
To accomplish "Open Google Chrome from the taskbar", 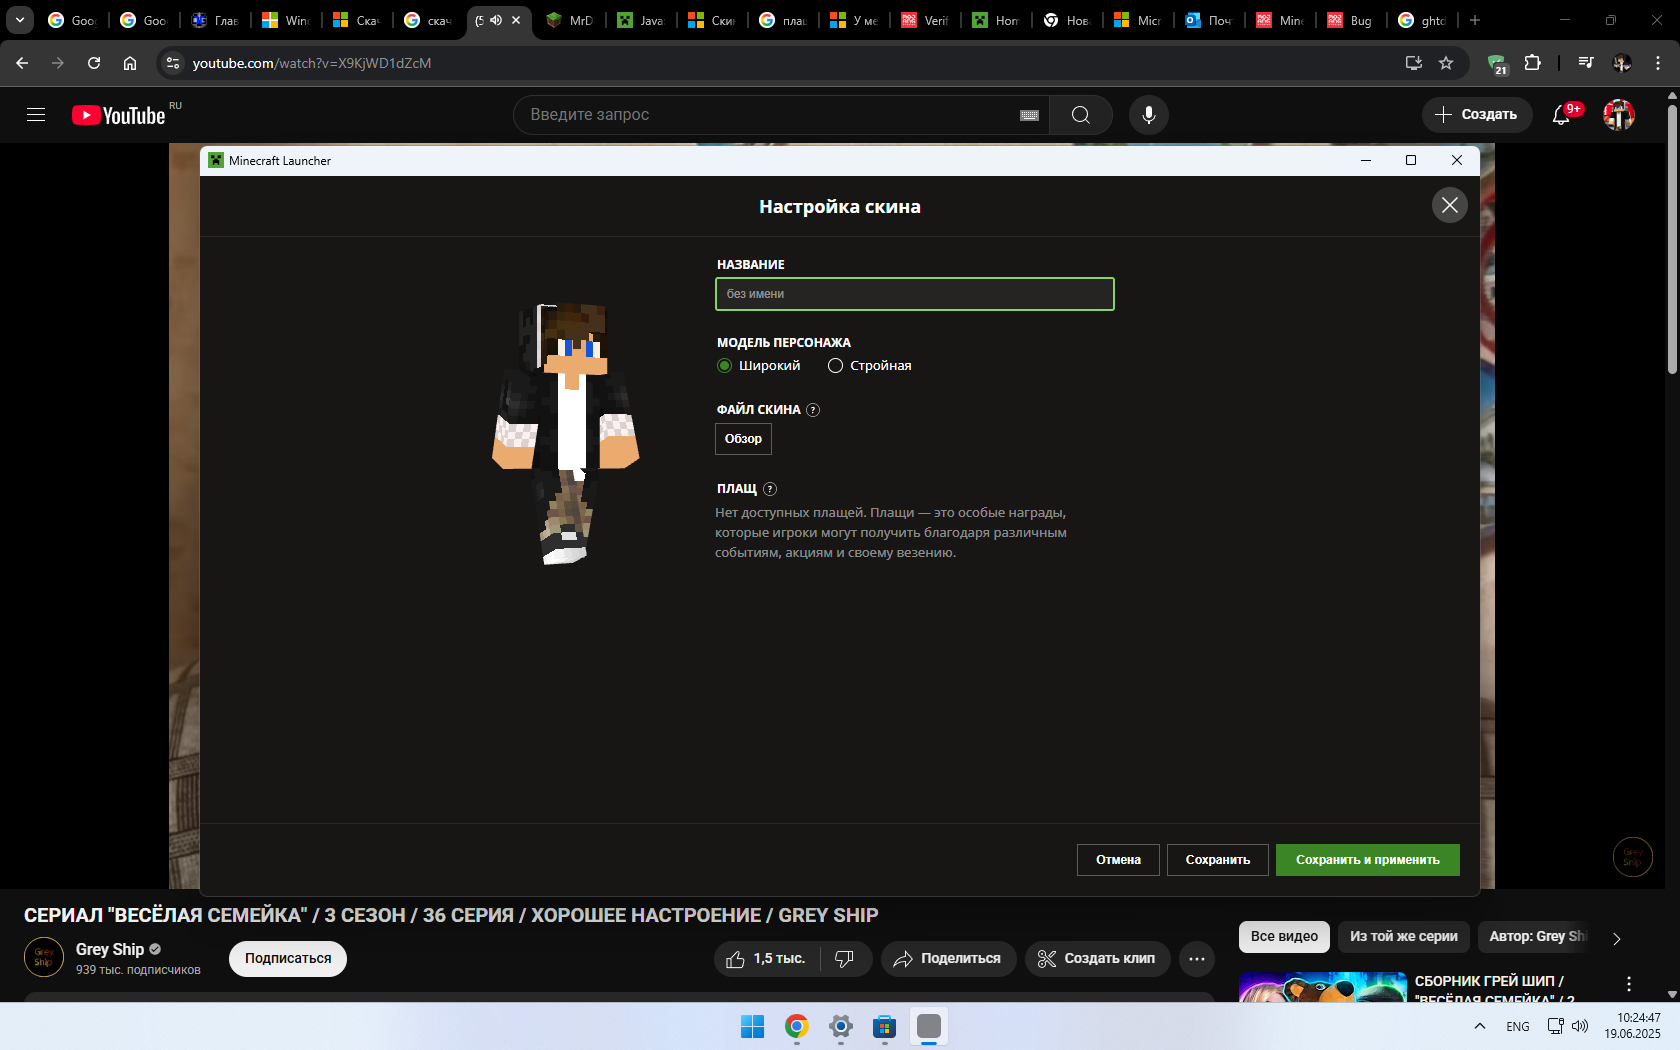I will 797,1027.
